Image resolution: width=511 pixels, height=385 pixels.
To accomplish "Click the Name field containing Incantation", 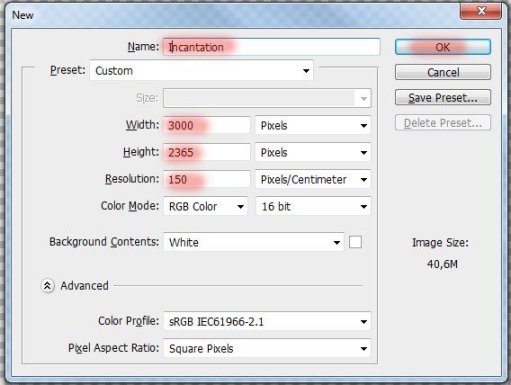I will coord(271,47).
